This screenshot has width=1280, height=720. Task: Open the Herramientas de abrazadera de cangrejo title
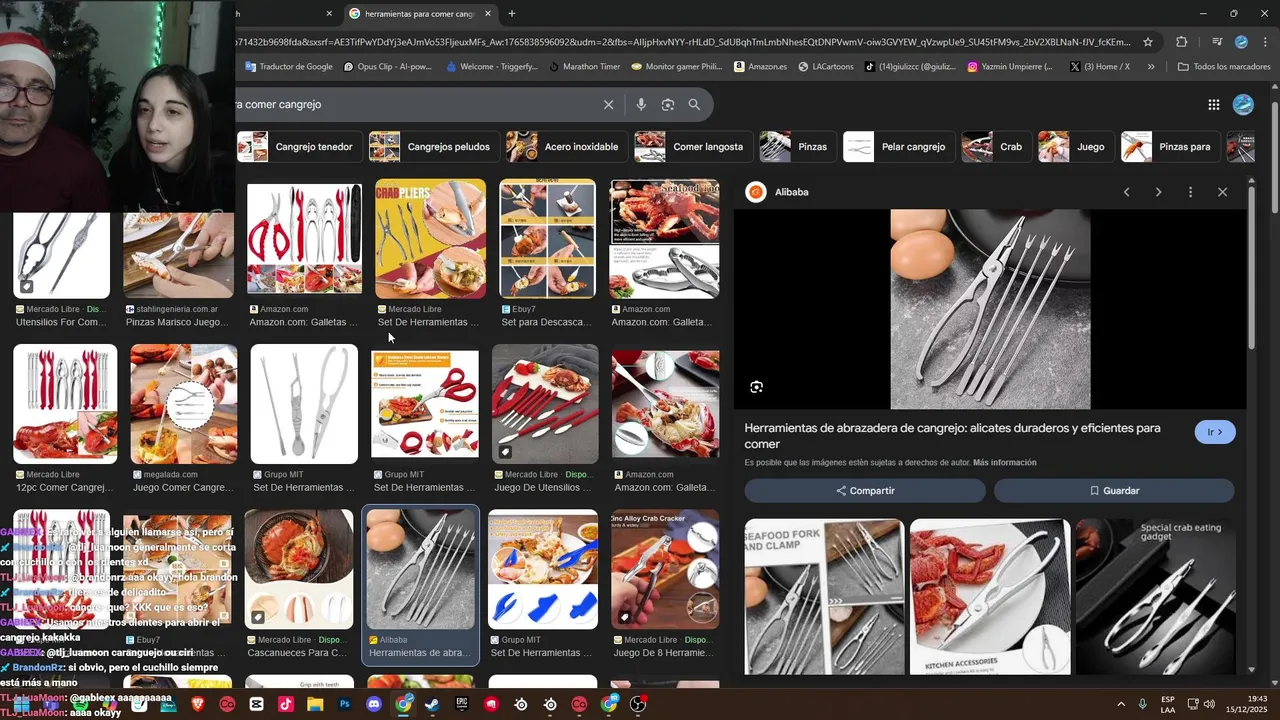(952, 436)
